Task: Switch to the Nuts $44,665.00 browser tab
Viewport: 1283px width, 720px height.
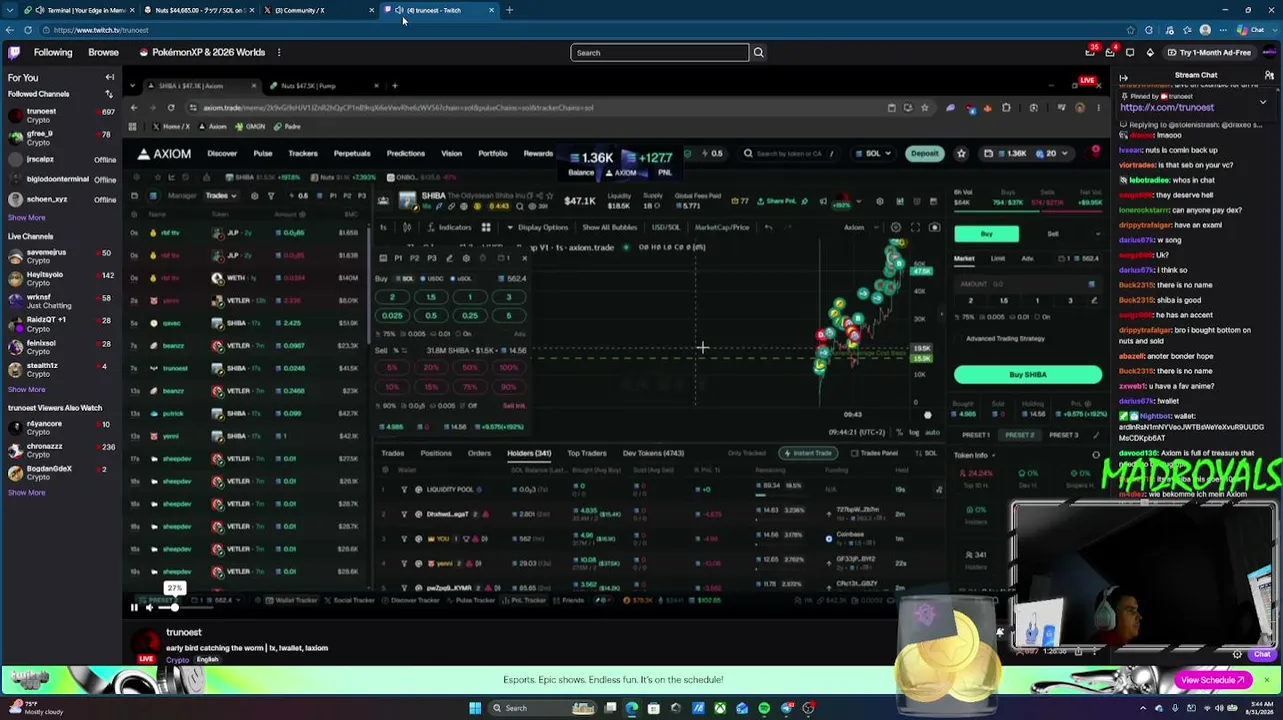Action: [x=197, y=10]
